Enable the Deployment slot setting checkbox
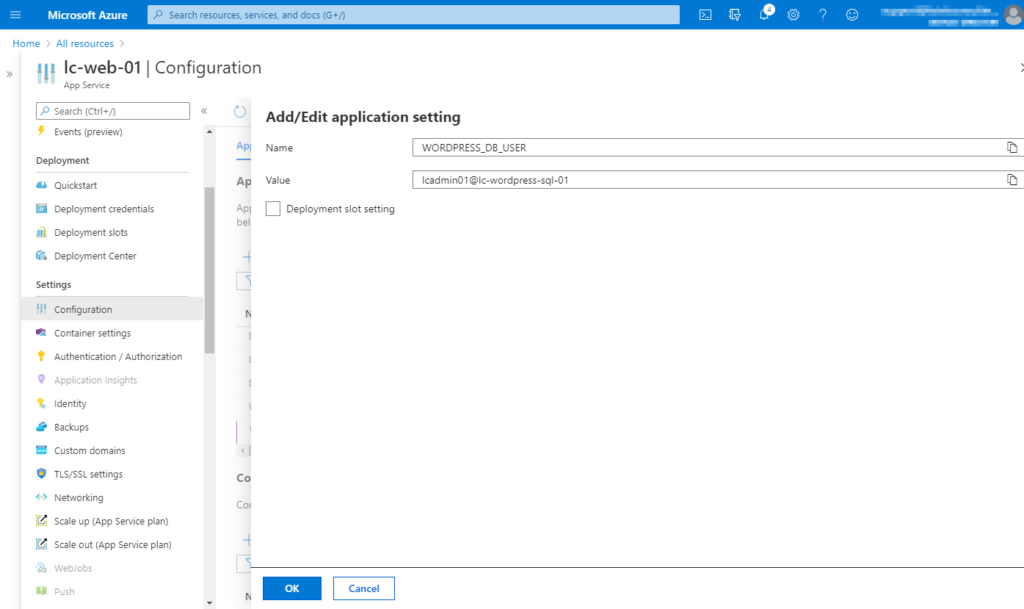Viewport: 1024px width, 609px height. pyautogui.click(x=273, y=208)
